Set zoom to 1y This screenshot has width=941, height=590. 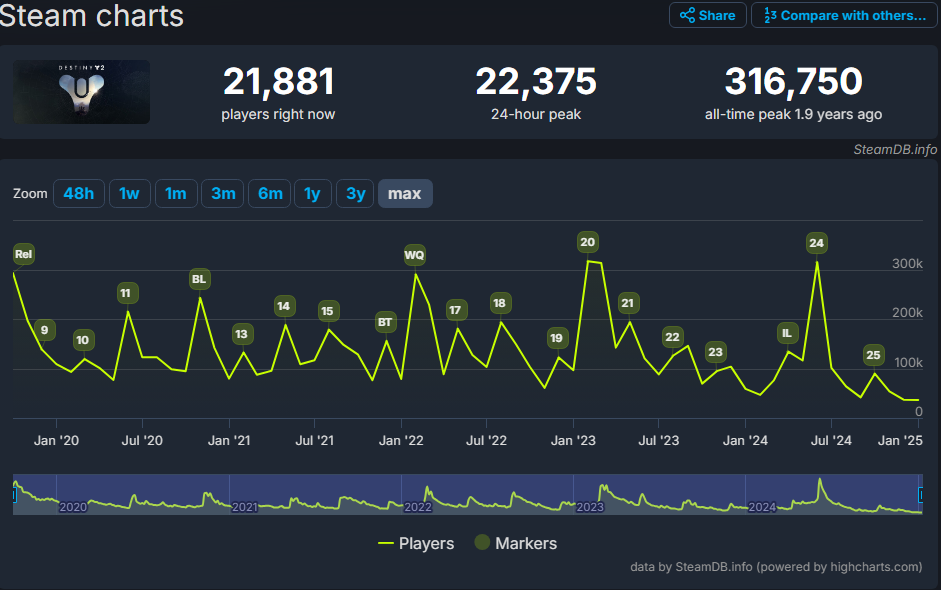313,194
